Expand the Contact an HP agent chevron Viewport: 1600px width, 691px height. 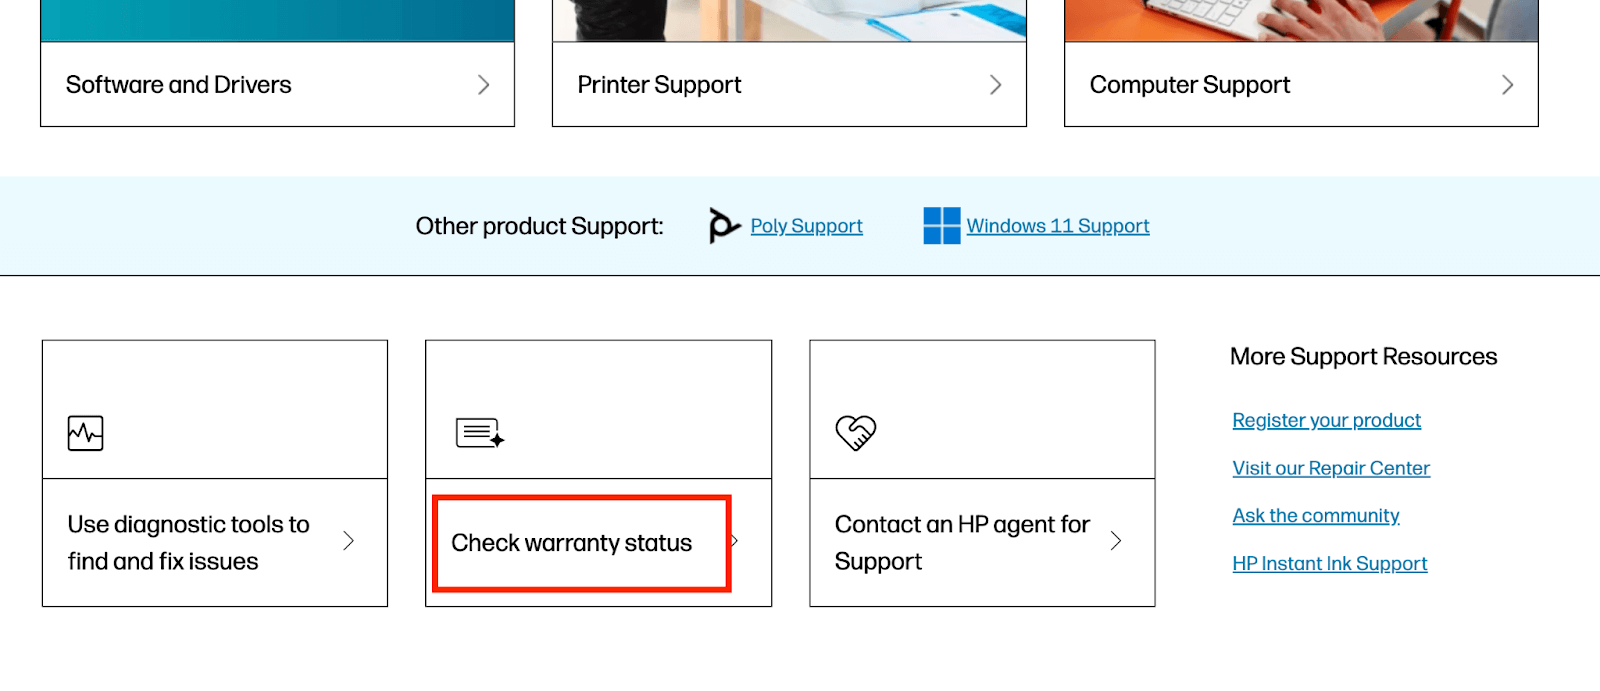point(1118,541)
